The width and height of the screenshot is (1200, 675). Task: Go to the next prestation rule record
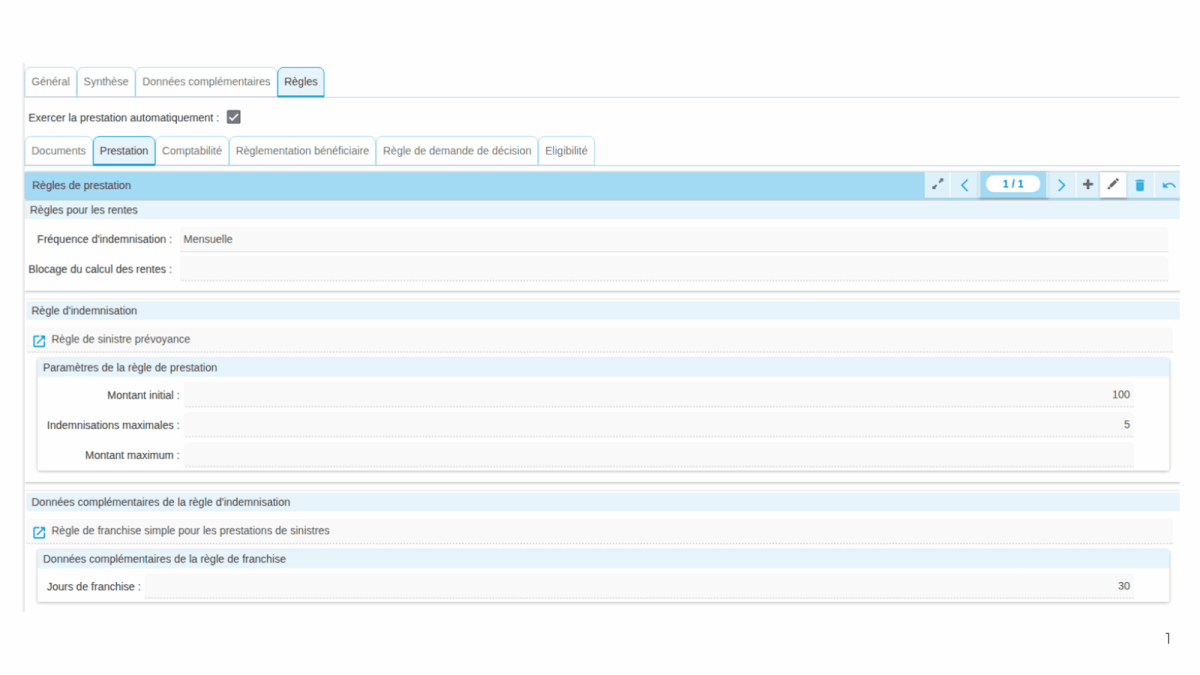click(1061, 185)
